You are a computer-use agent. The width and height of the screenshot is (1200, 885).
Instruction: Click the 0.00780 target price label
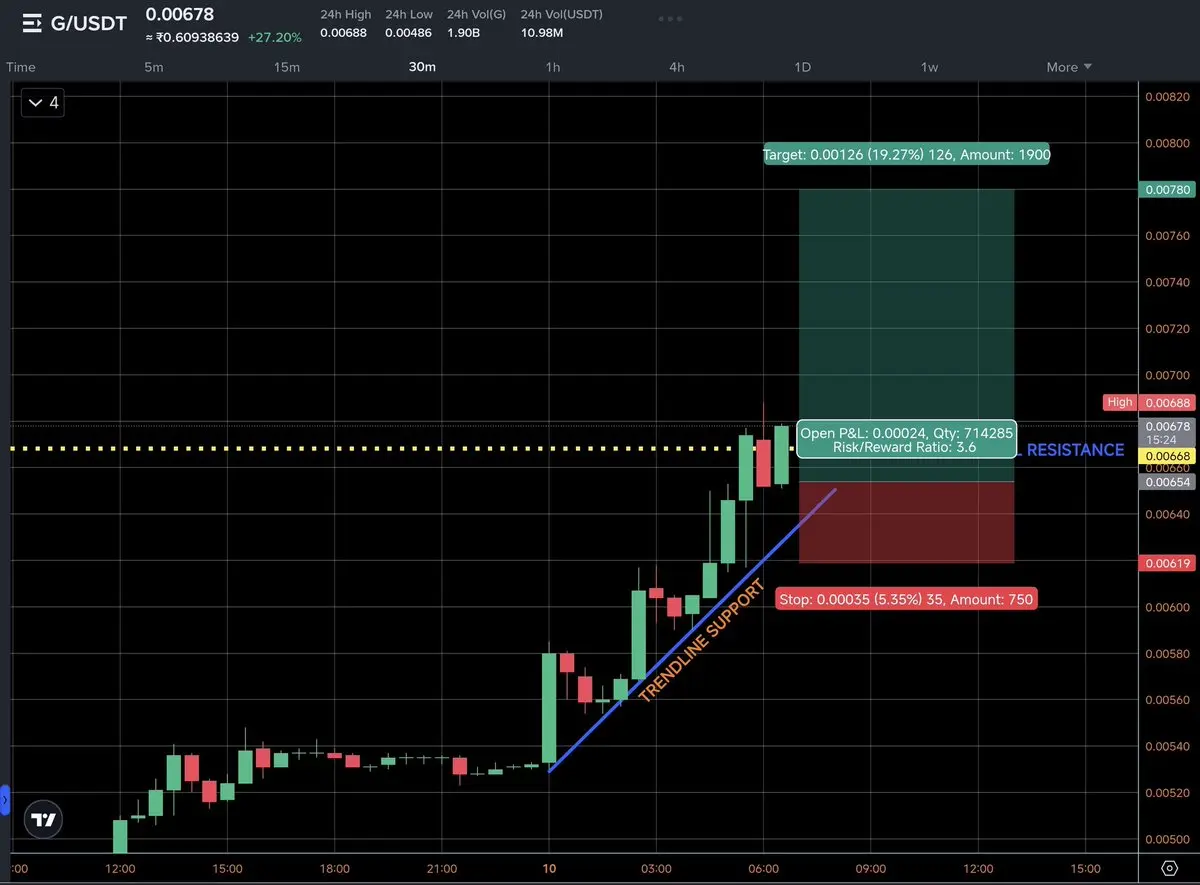click(x=1167, y=189)
